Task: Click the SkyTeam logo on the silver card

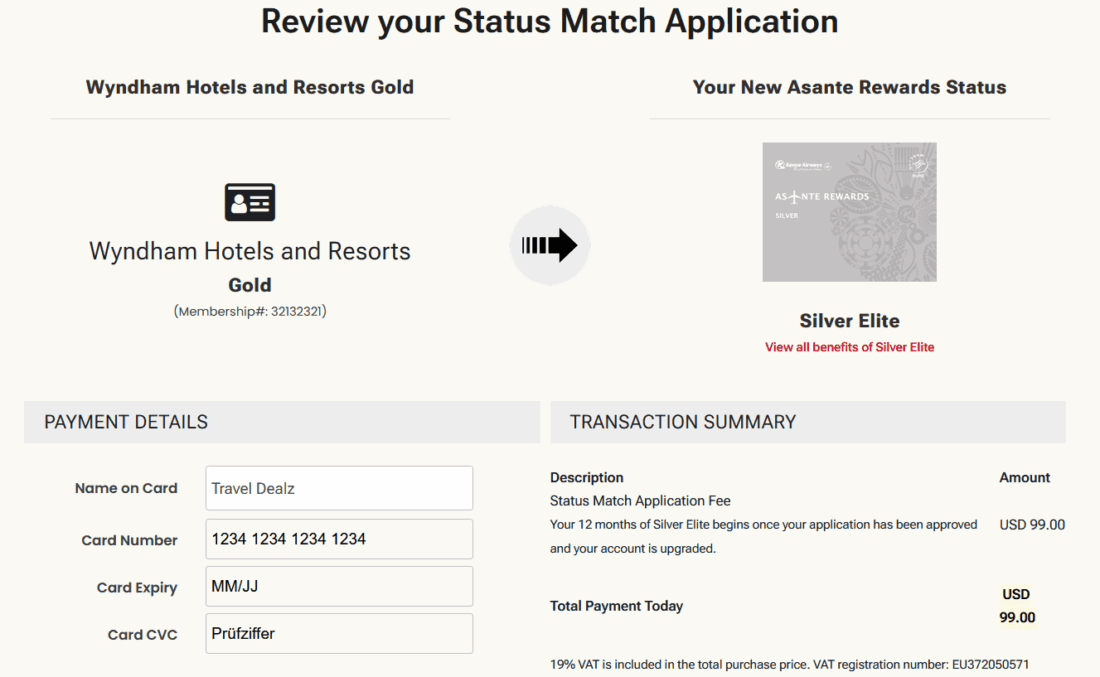Action: click(917, 164)
